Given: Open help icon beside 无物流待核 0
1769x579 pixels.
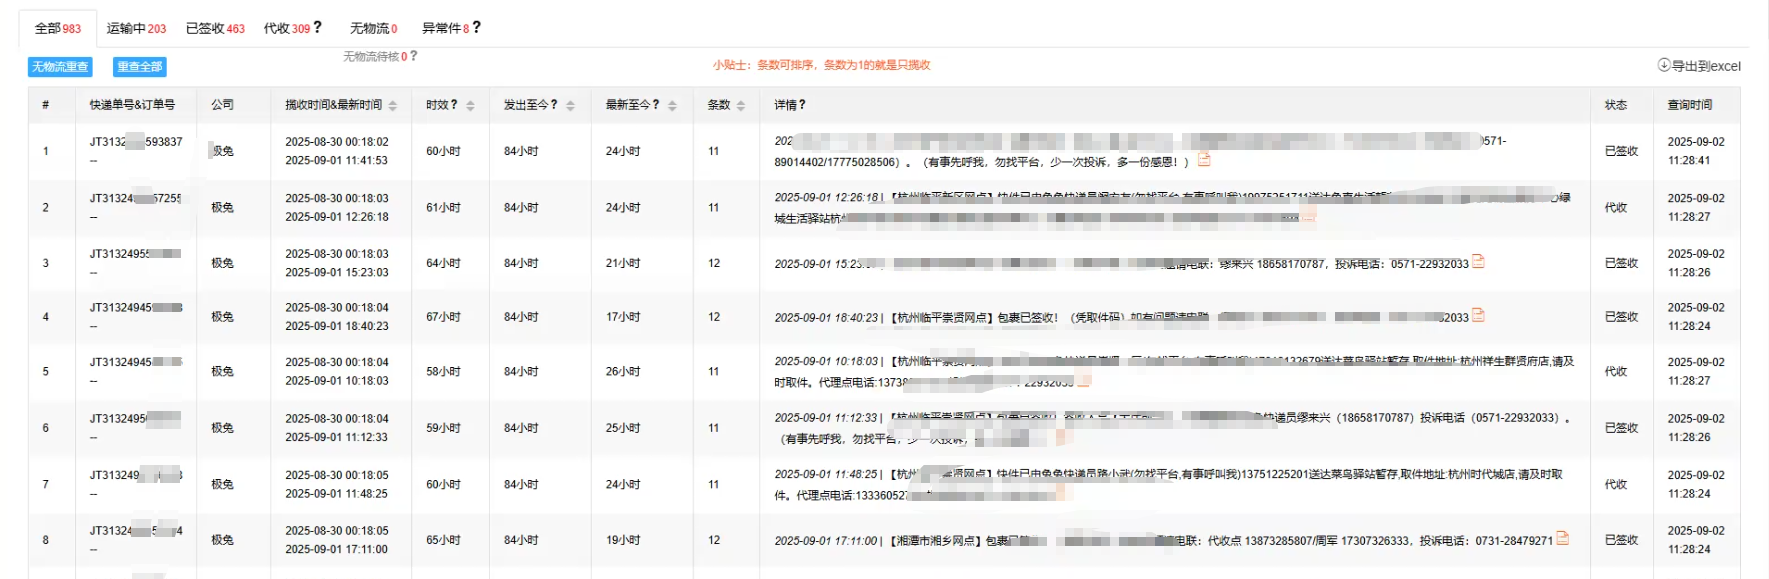Looking at the screenshot, I should 414,56.
